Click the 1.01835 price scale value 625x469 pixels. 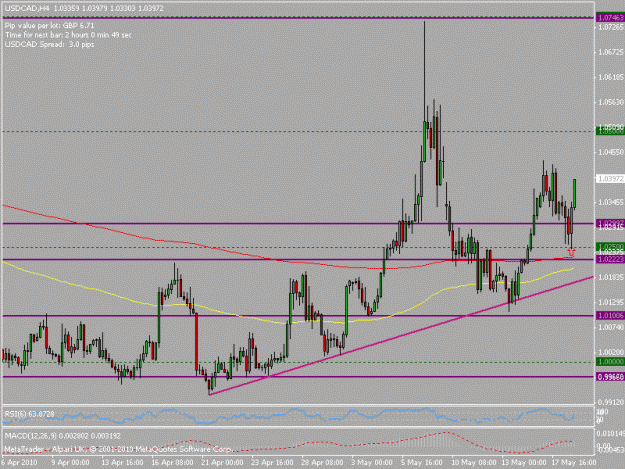click(611, 277)
